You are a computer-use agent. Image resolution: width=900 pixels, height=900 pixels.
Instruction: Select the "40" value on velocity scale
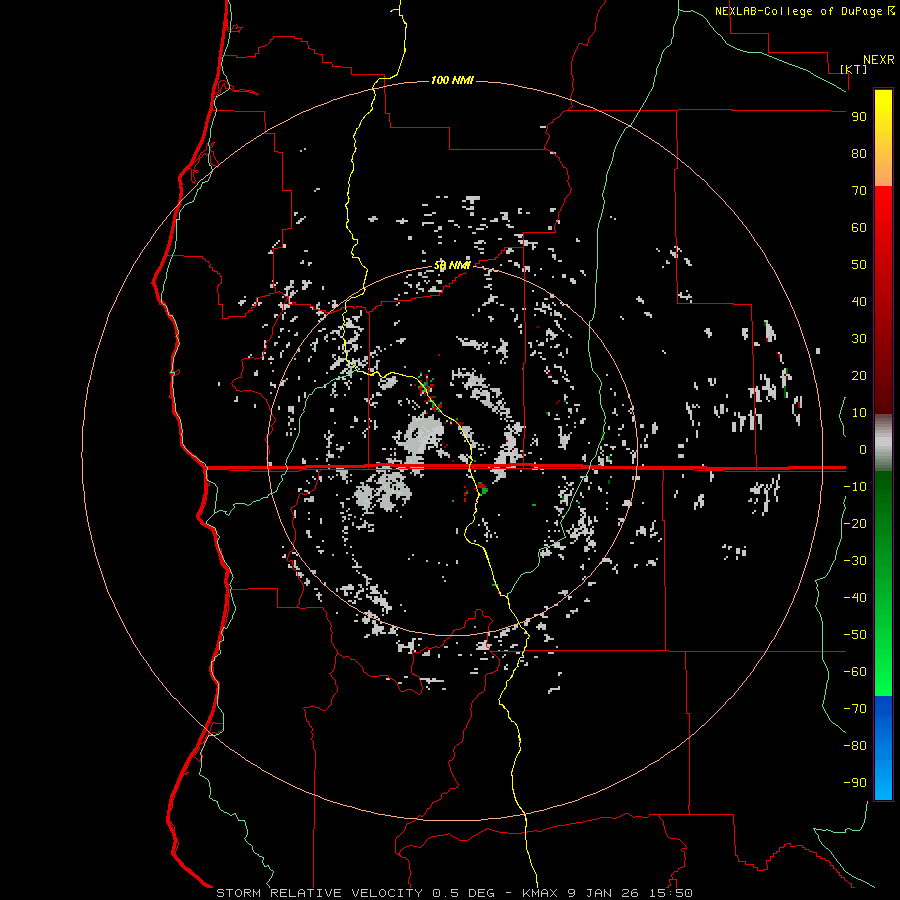(859, 302)
